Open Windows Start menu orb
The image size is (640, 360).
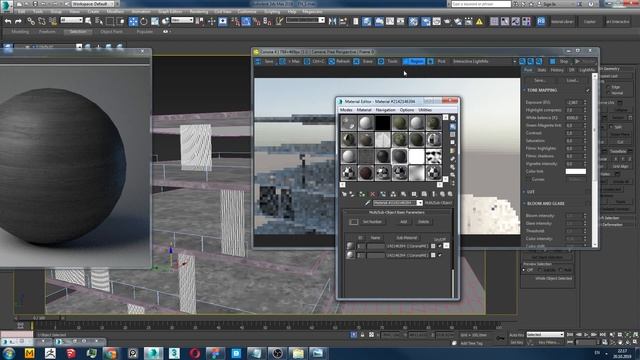tap(9, 353)
